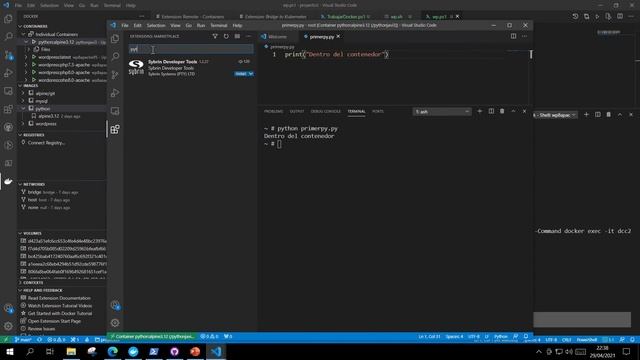Collapse the VOLUMES section

(32, 233)
